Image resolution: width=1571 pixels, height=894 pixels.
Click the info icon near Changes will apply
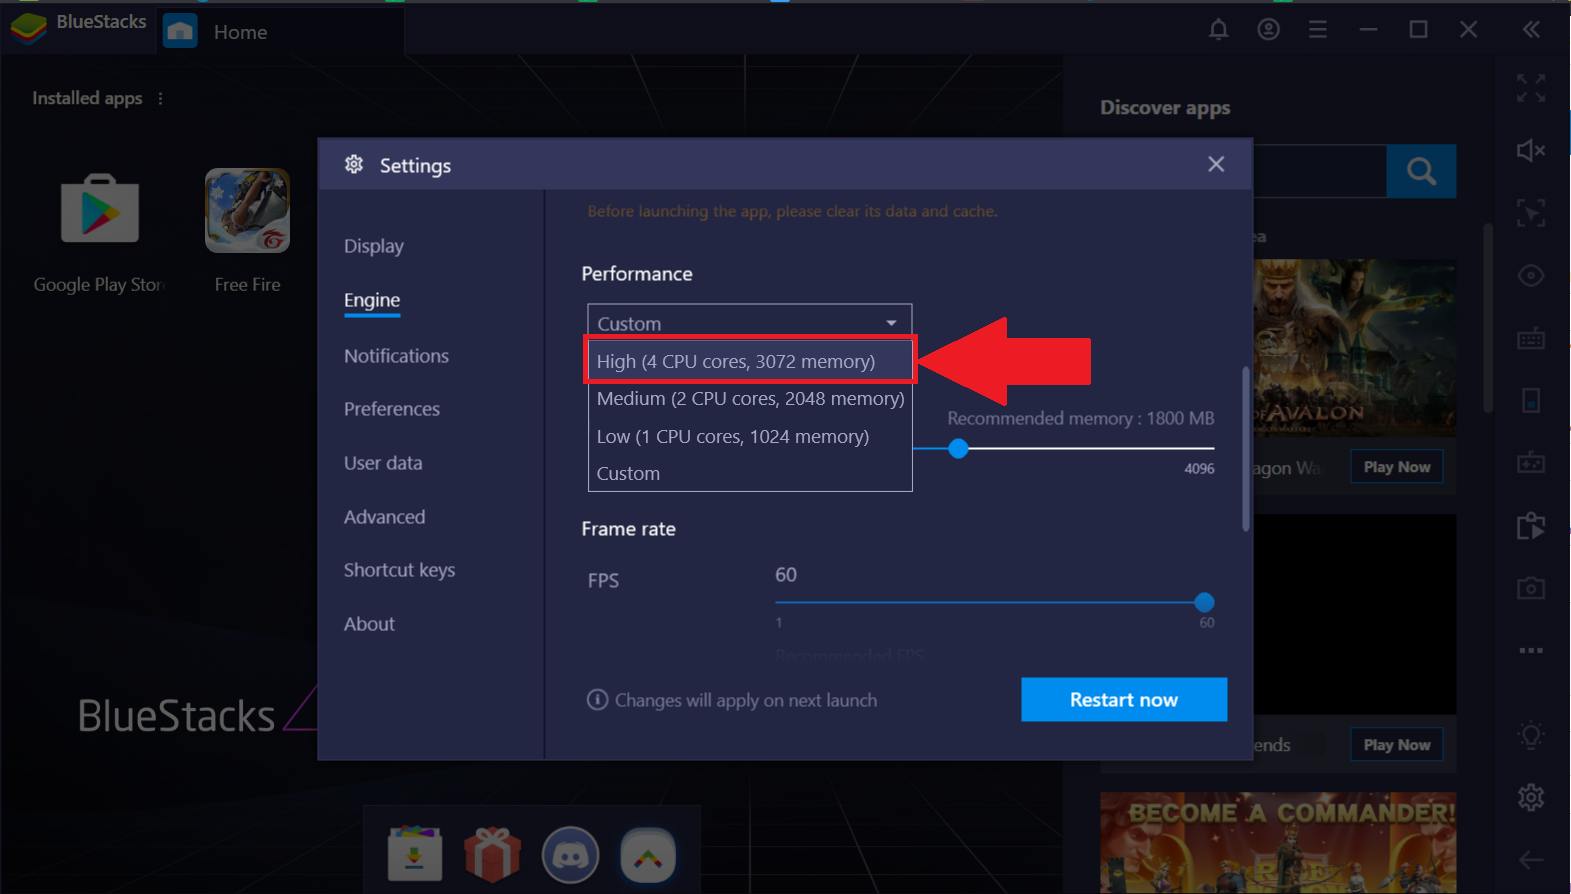tap(597, 700)
